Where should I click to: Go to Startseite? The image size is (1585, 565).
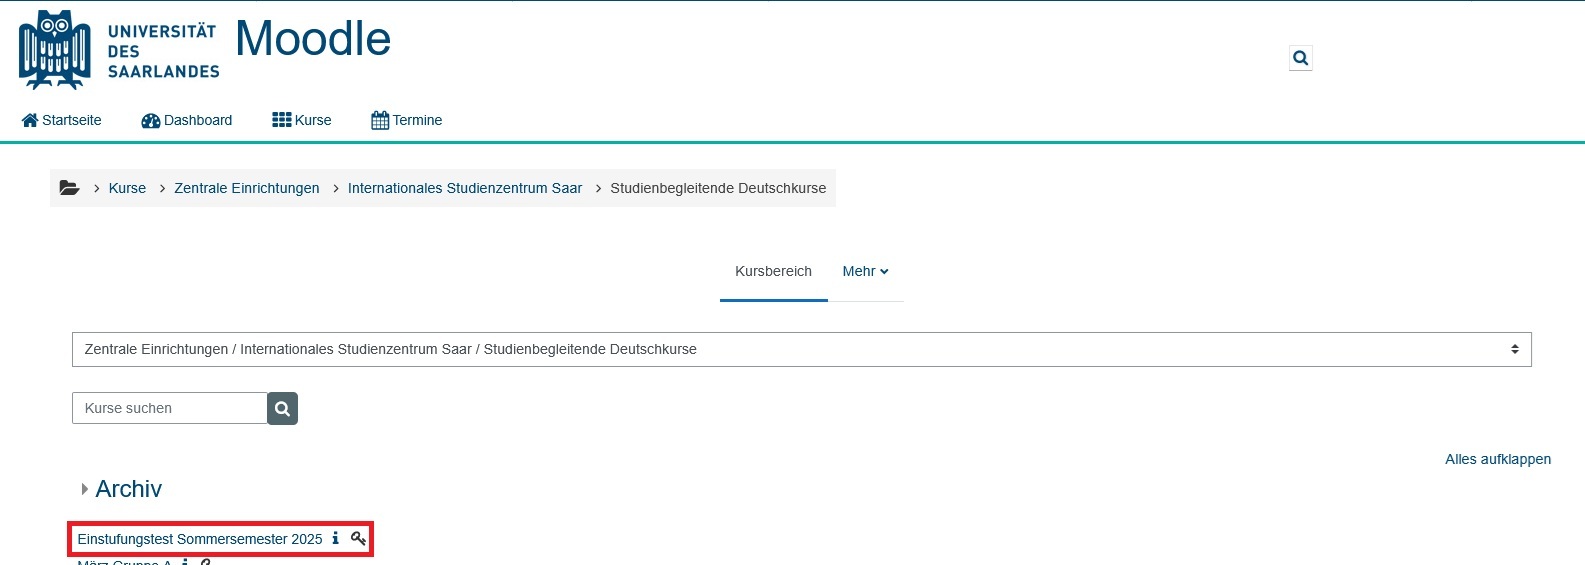click(x=72, y=120)
